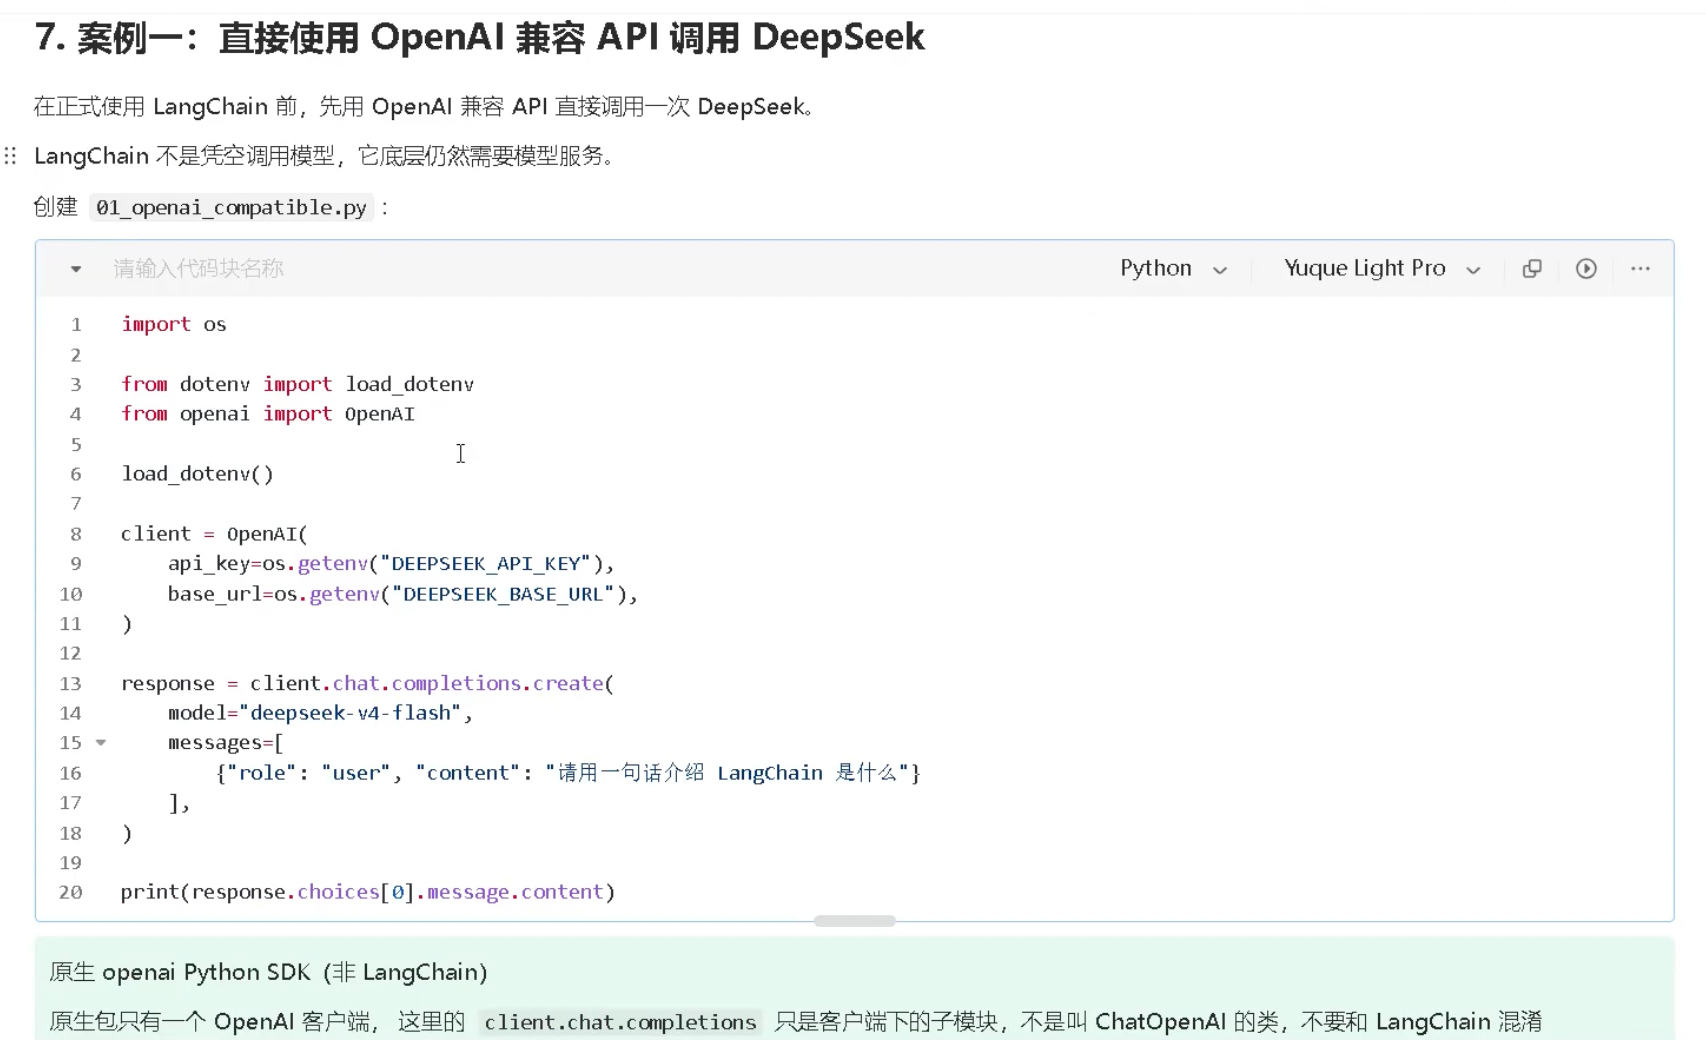Click line number 20 in gutter
1706x1040 pixels.
pos(70,892)
